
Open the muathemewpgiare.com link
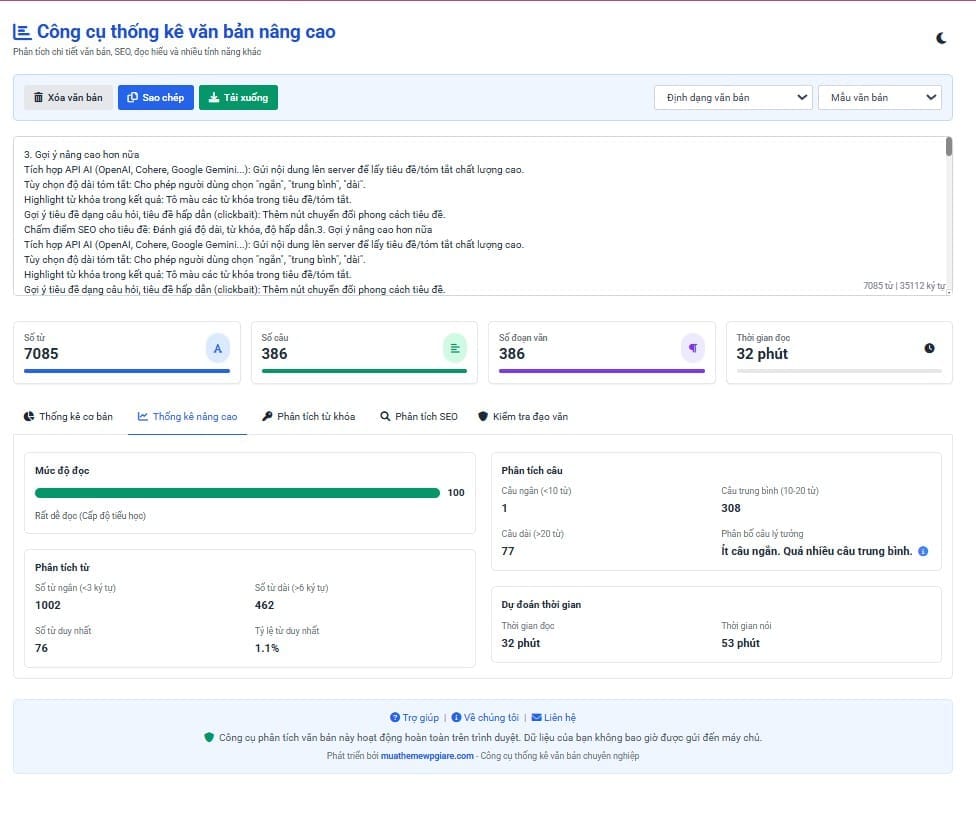[x=427, y=756]
